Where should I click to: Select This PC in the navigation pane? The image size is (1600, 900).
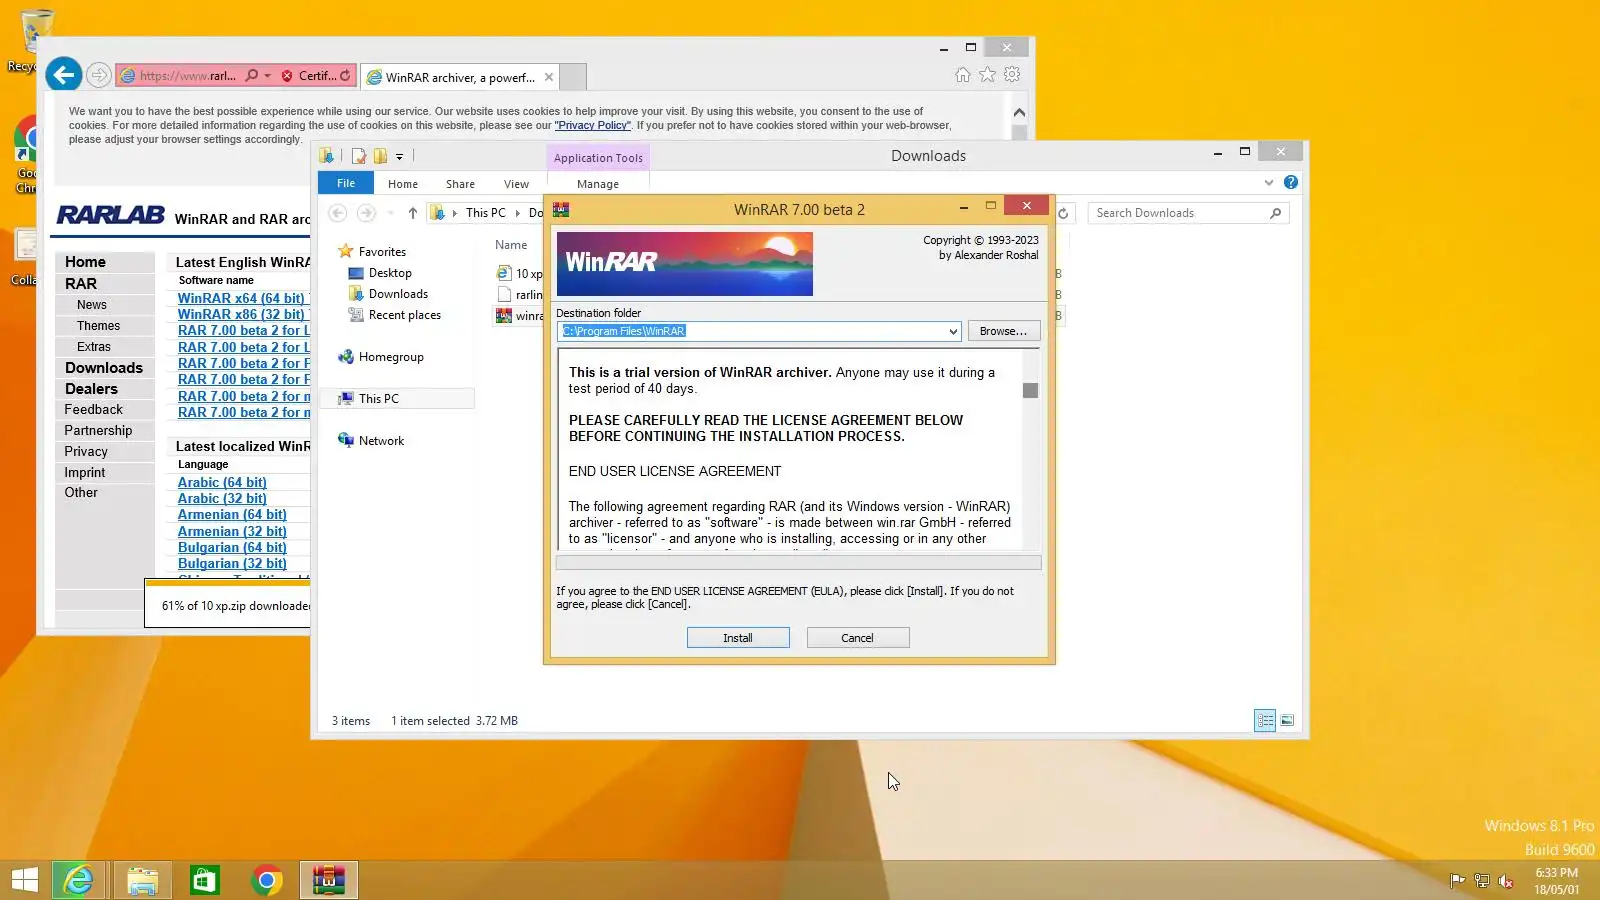pos(378,399)
